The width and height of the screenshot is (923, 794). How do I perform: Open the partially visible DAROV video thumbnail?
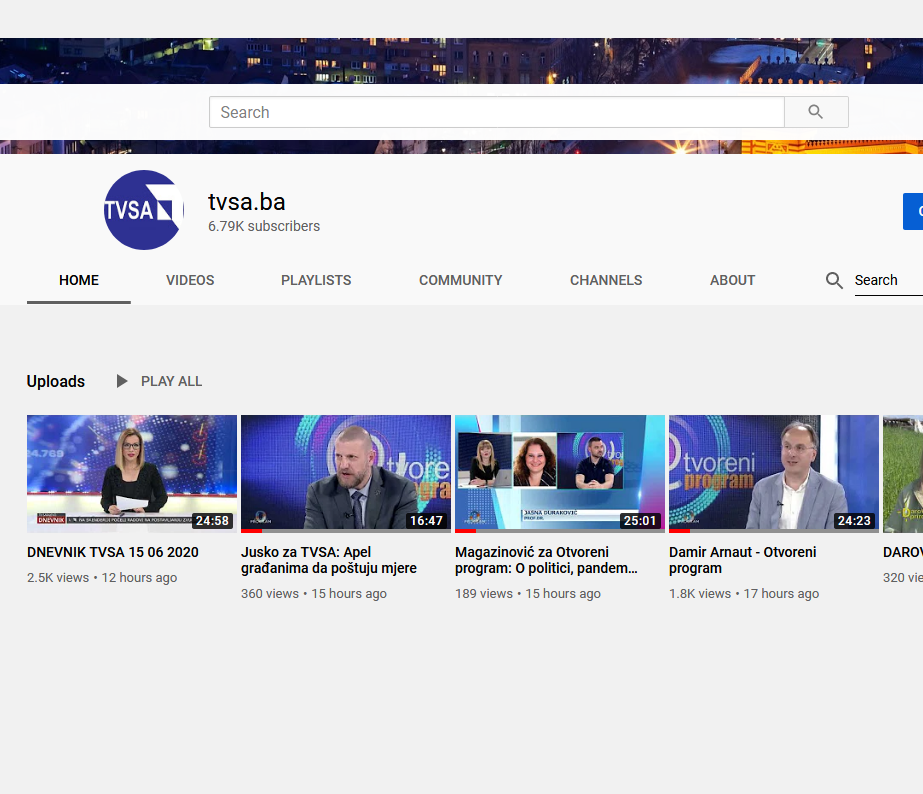point(903,474)
